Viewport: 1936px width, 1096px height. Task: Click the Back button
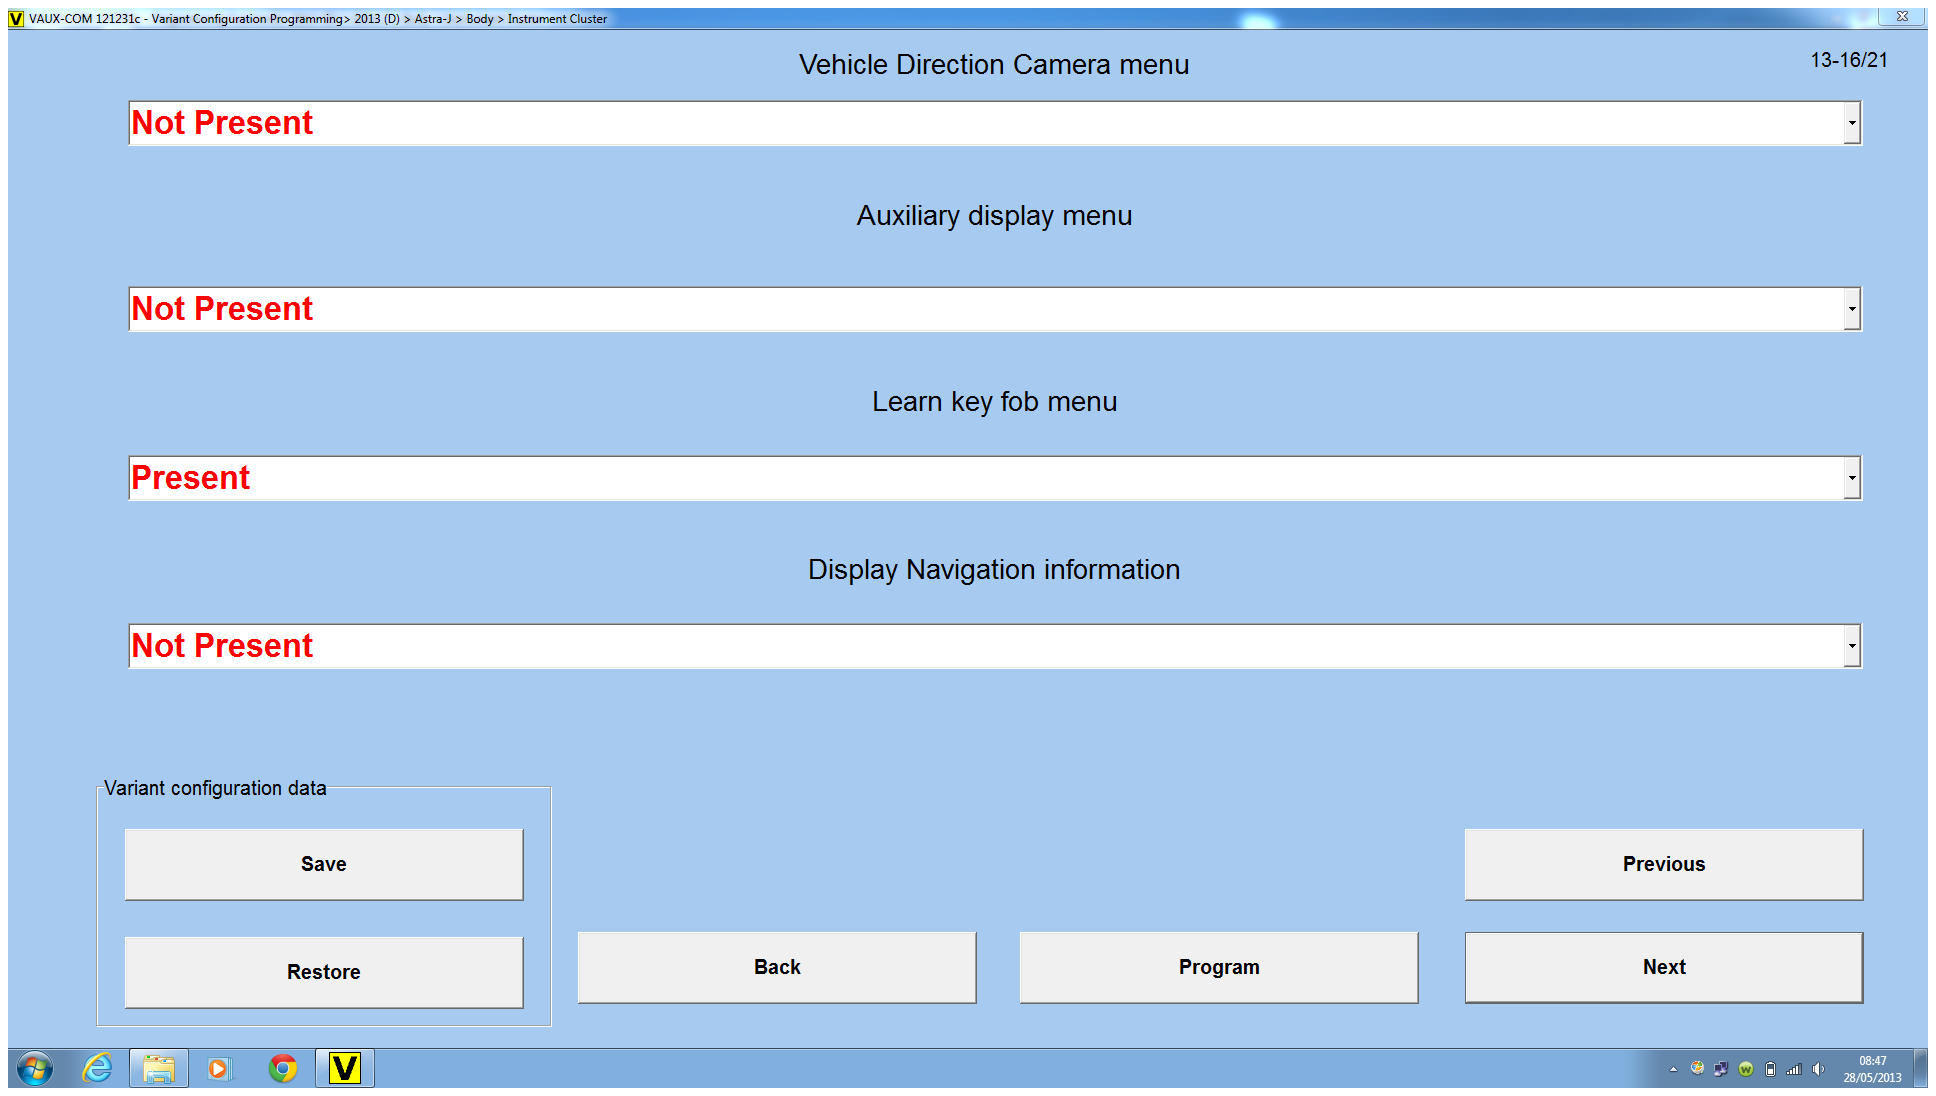[776, 967]
